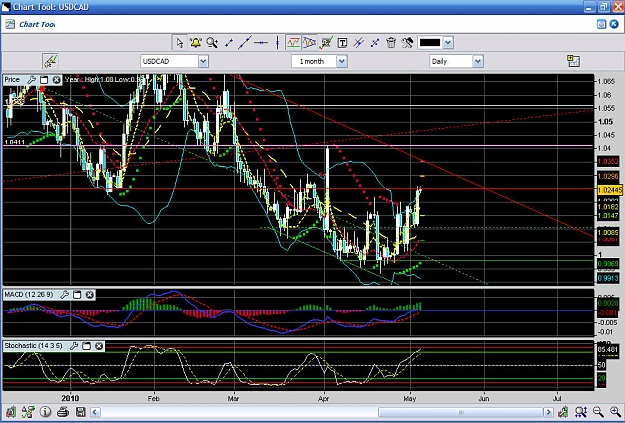Open the USDCAD symbol dropdown
This screenshot has height=423, width=625.
point(203,61)
